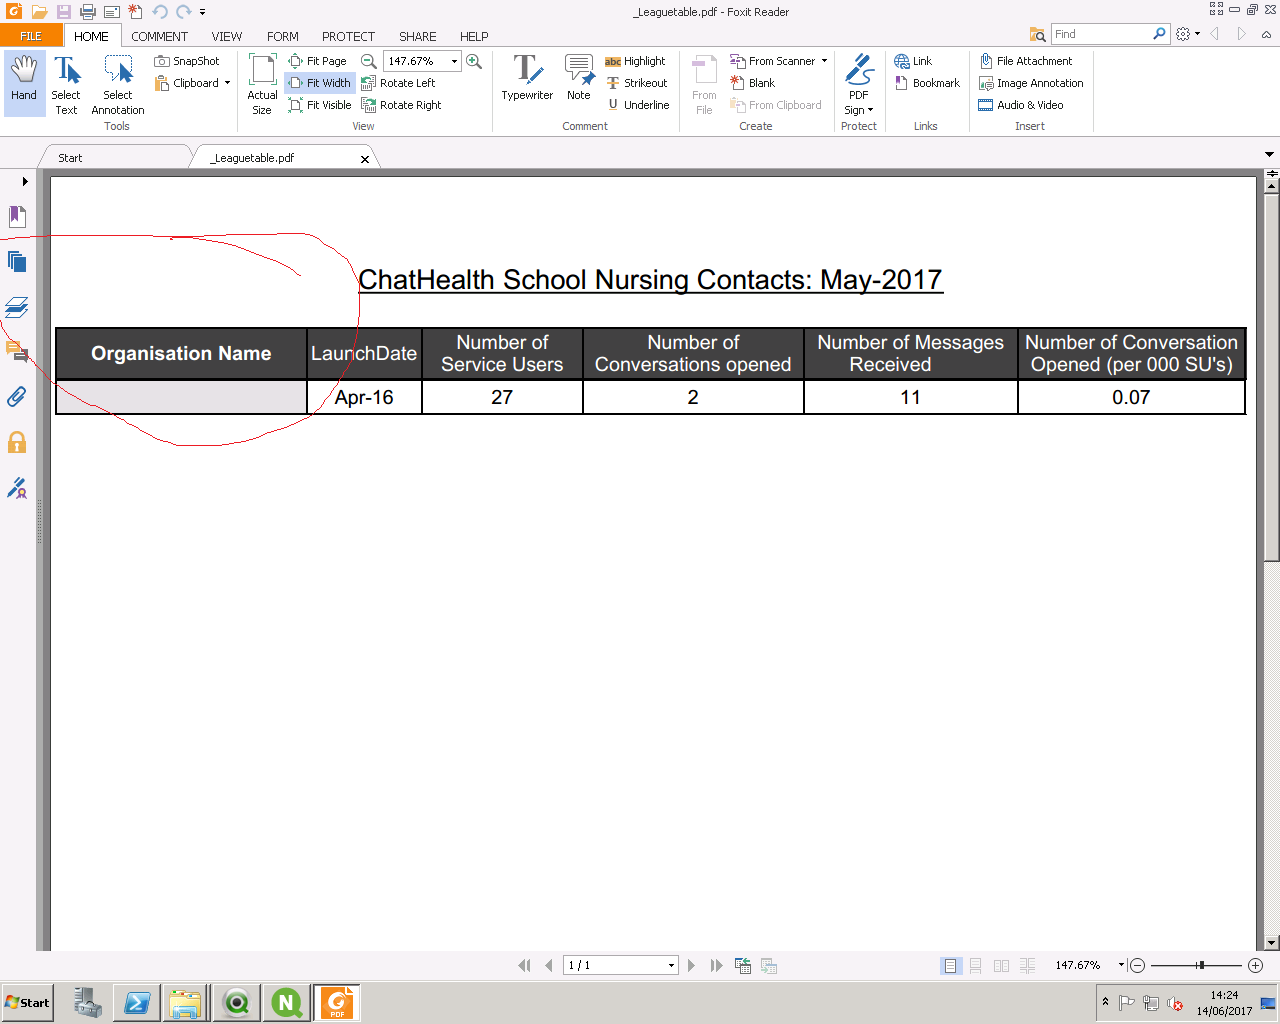The height and width of the screenshot is (1024, 1280).
Task: Create PDF From Scanner
Action: (772, 61)
